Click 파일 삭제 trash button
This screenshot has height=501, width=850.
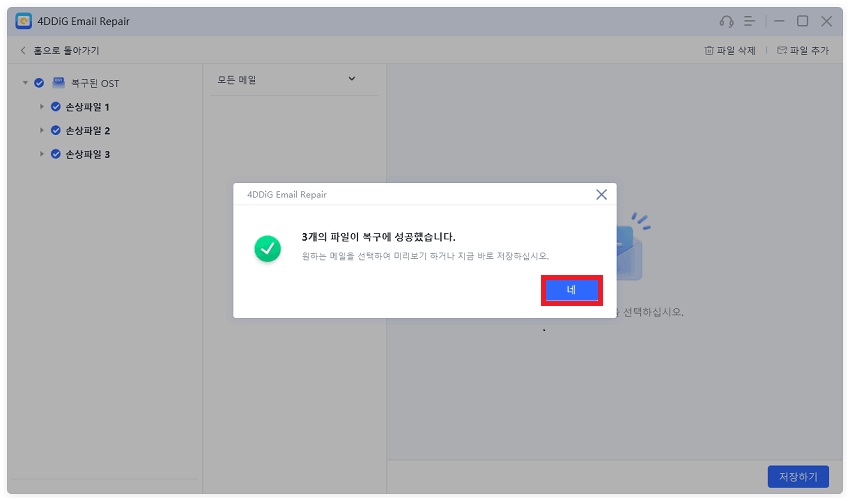point(730,50)
